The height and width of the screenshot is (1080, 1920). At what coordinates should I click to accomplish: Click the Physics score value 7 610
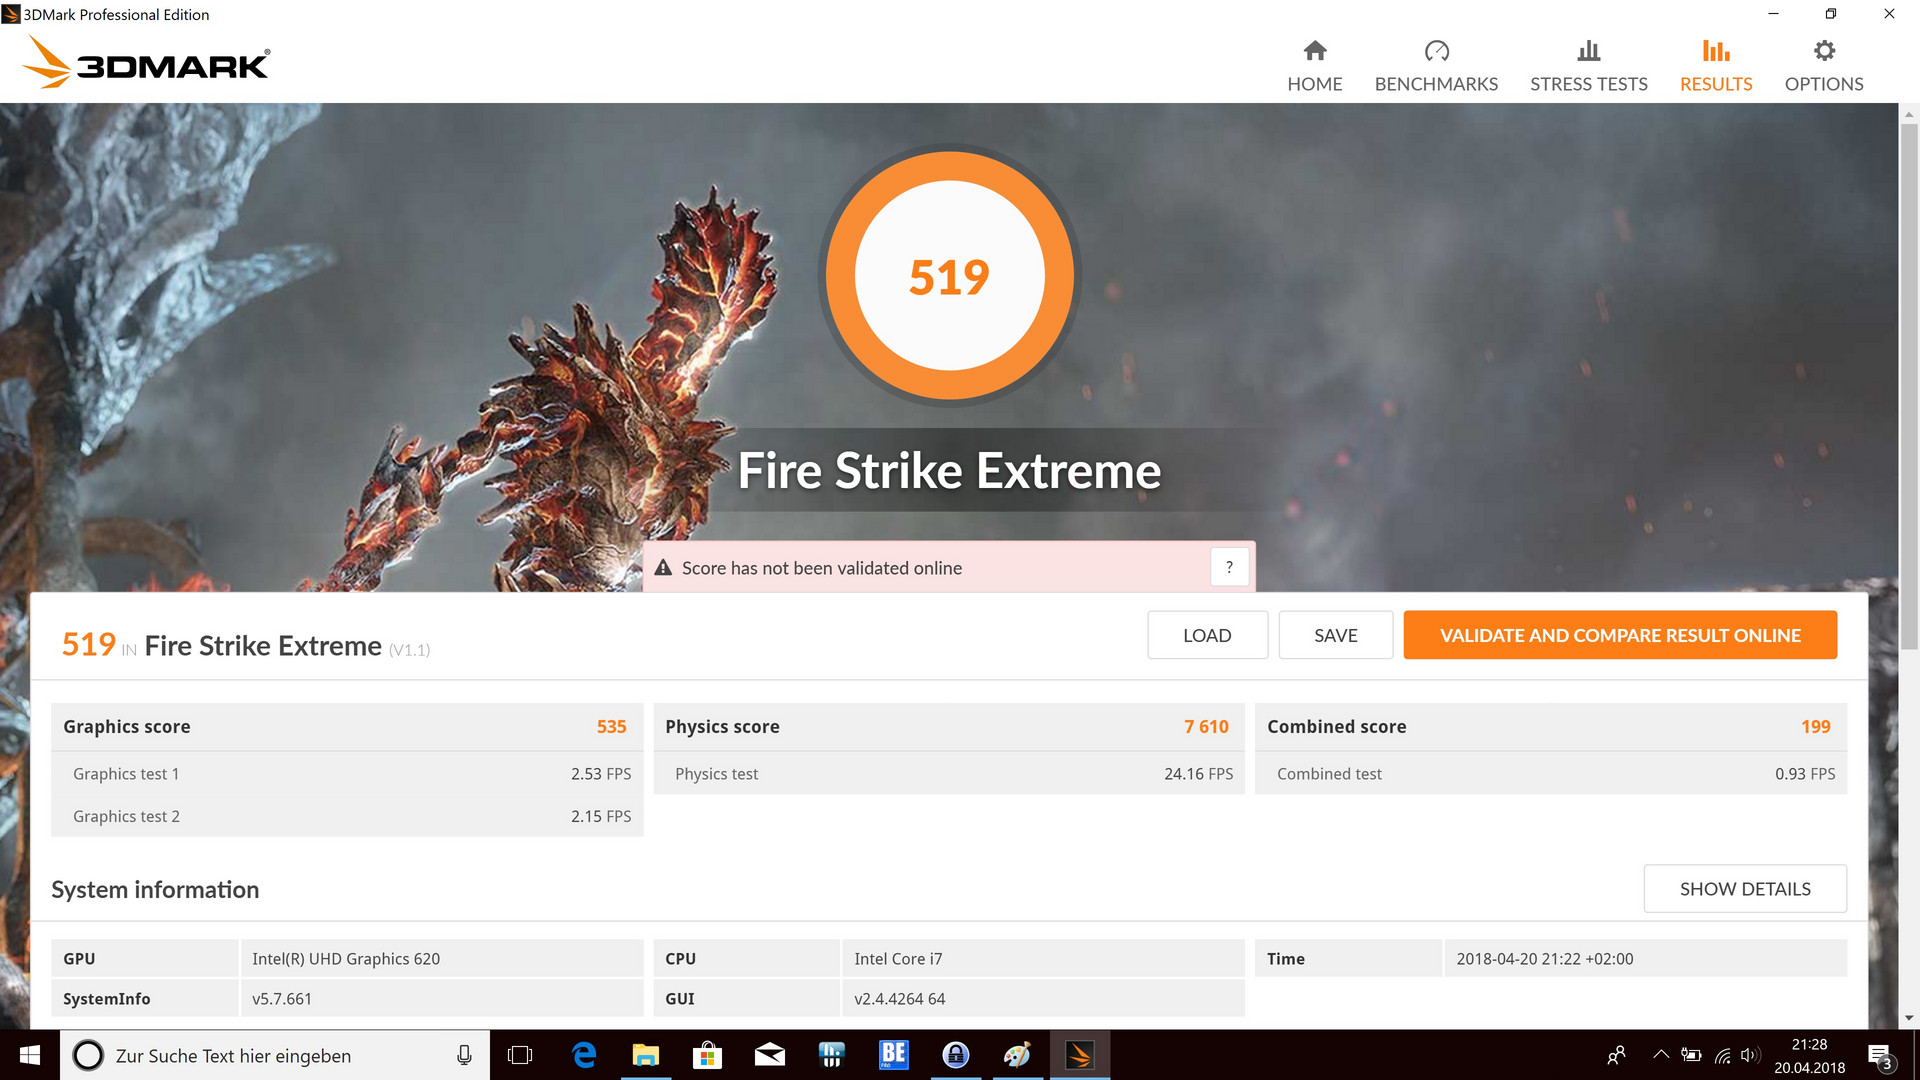point(1206,727)
